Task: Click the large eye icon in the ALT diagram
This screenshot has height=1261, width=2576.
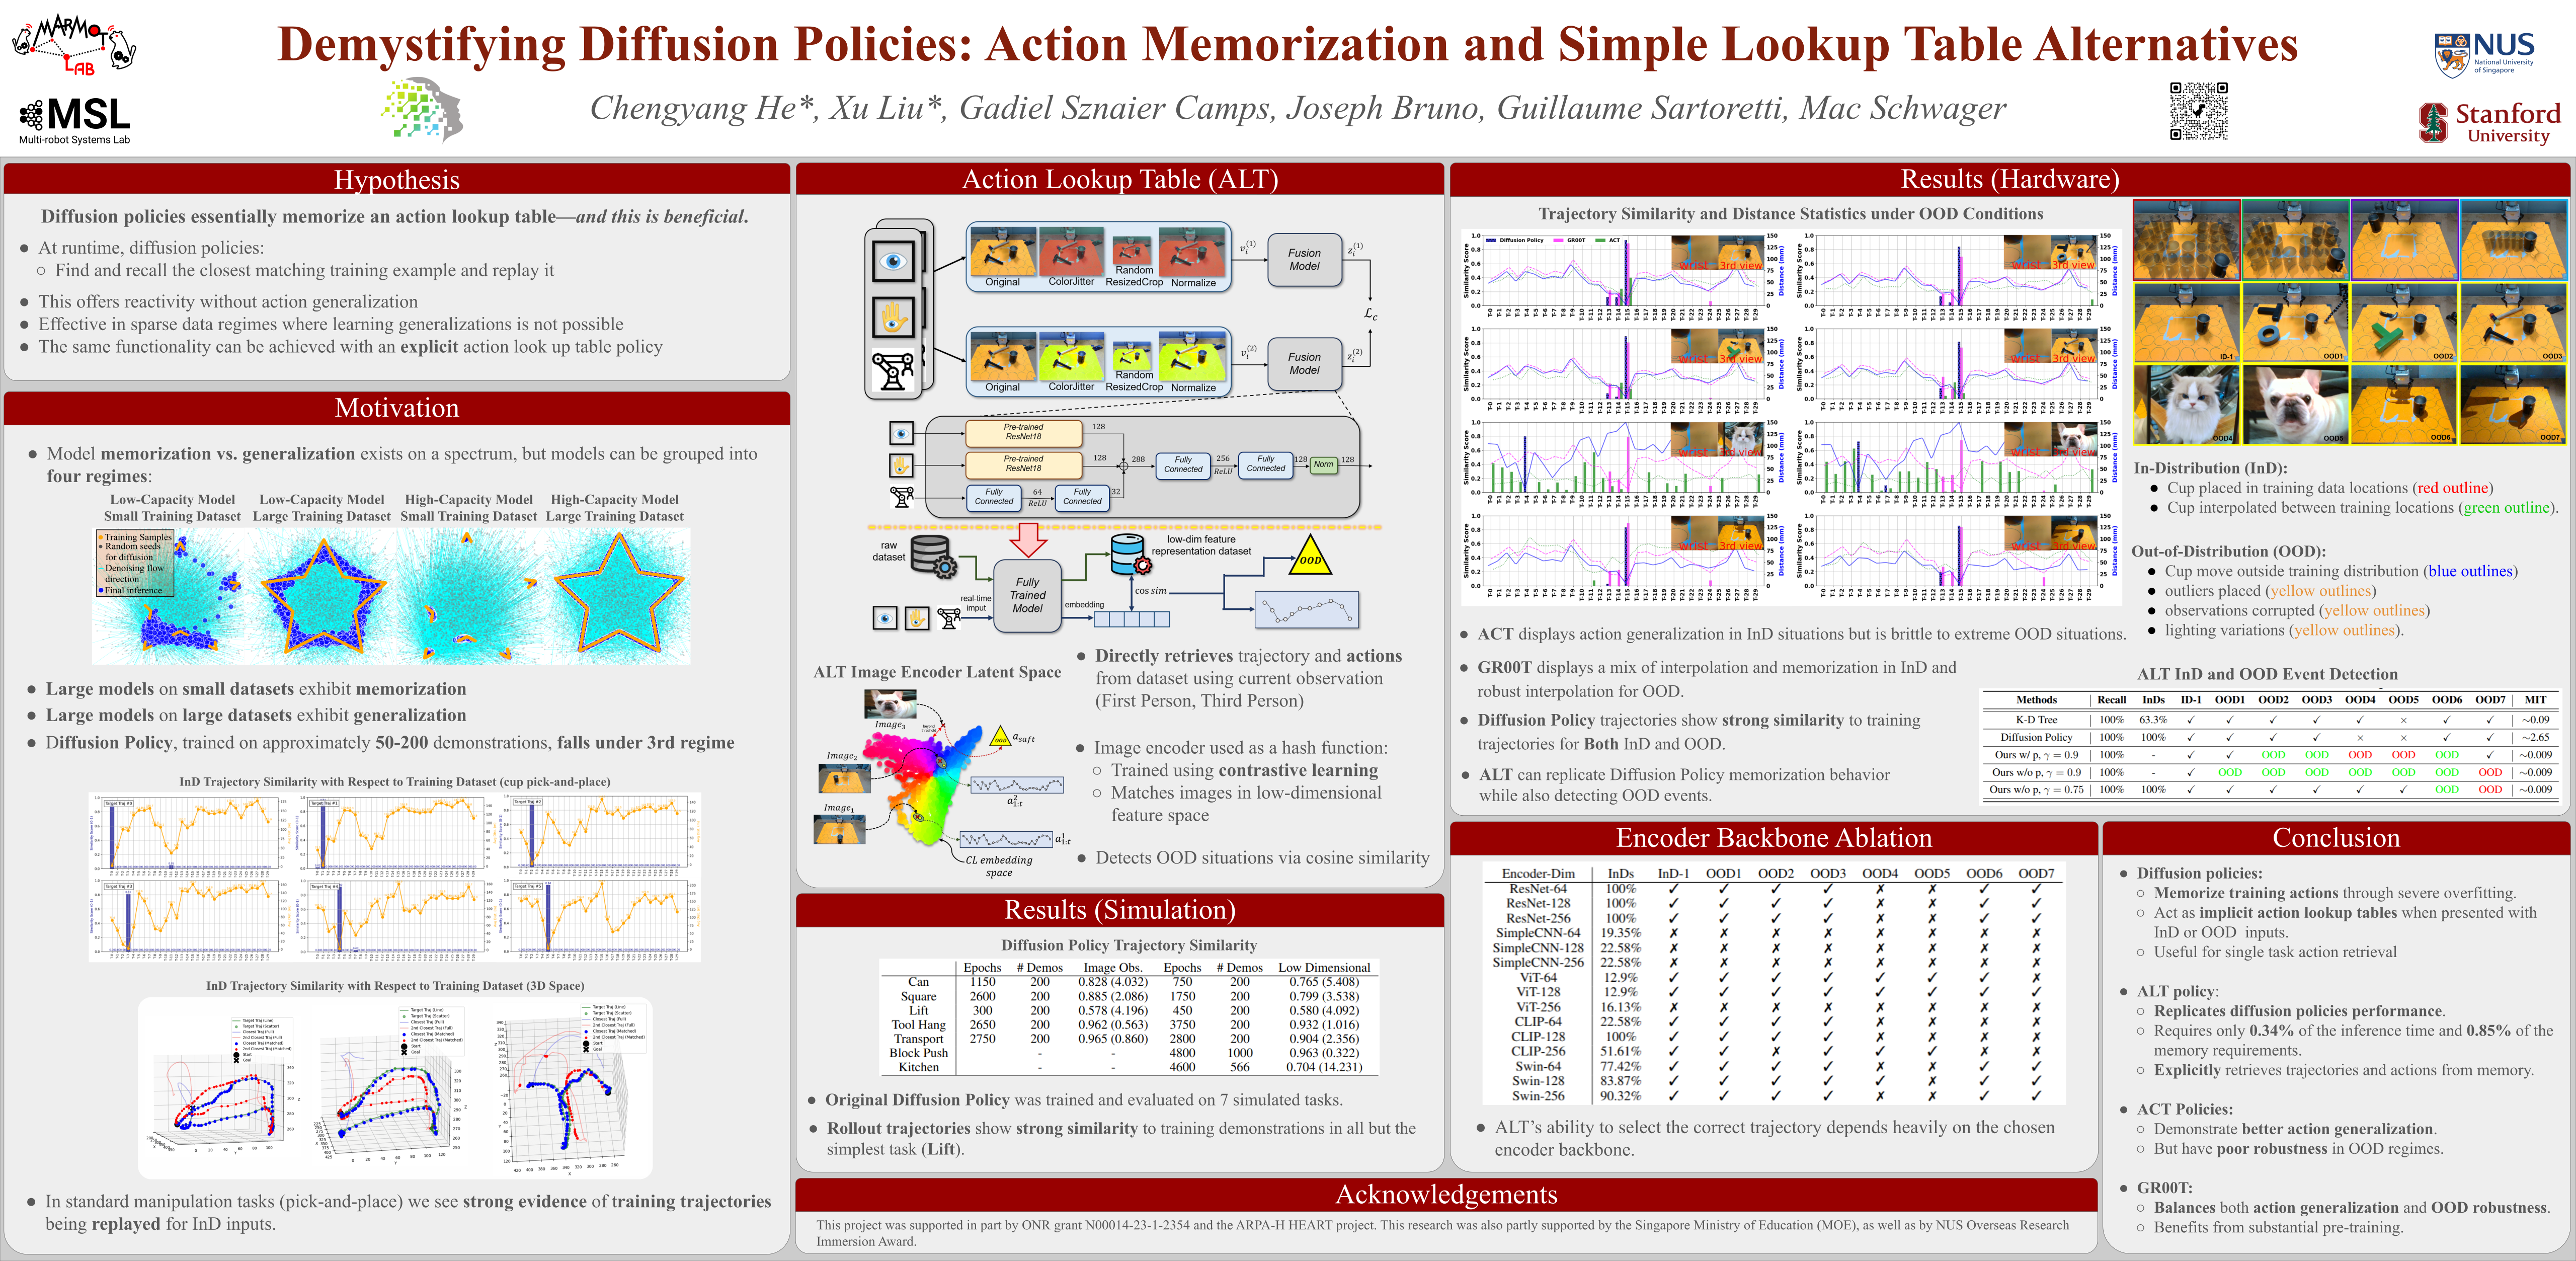Action: 893,262
